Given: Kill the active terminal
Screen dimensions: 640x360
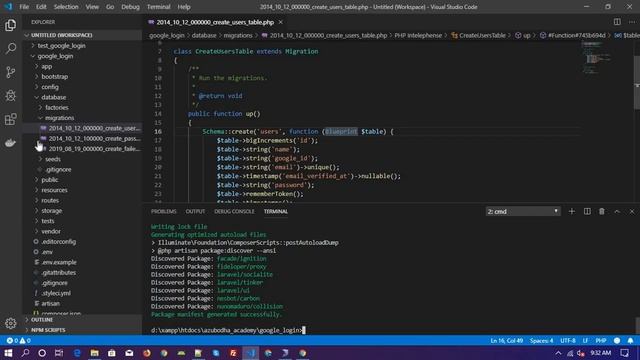Looking at the screenshot, I should [602, 211].
